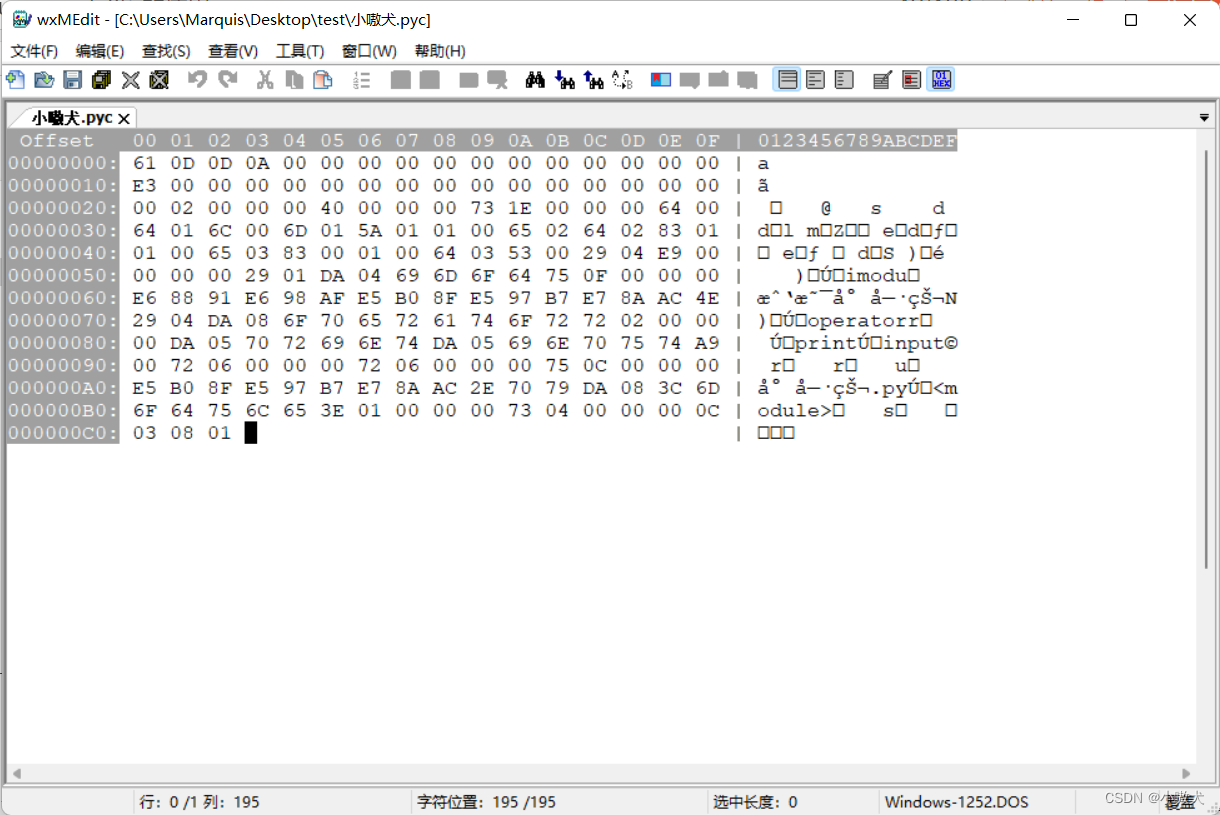Open an existing file
This screenshot has height=815, width=1220.
point(45,80)
